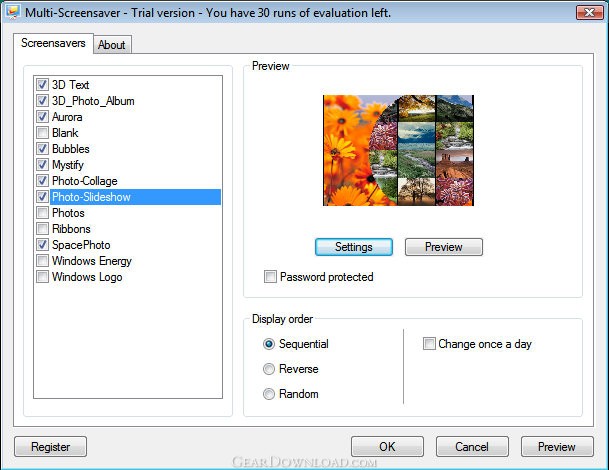This screenshot has height=470, width=609.
Task: Uncheck the SpacePhoto checkbox
Action: tap(42, 245)
